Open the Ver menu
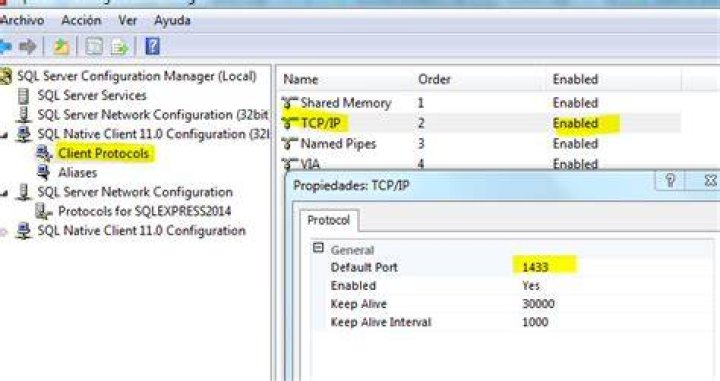 [x=127, y=20]
